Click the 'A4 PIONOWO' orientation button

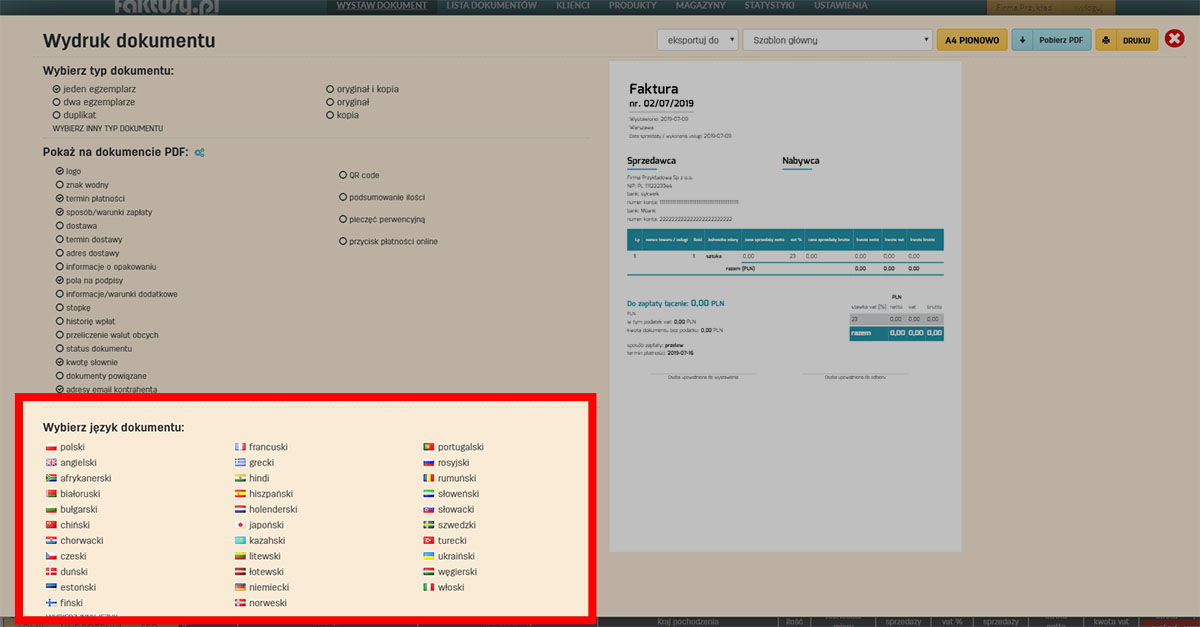pos(972,40)
